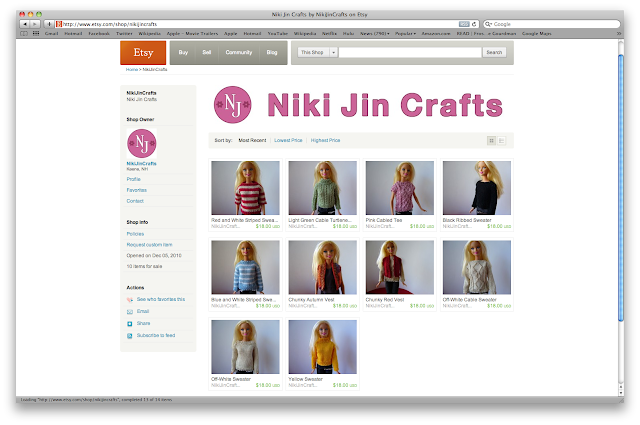Click the NikiJinCrafts owner name link

coord(141,164)
